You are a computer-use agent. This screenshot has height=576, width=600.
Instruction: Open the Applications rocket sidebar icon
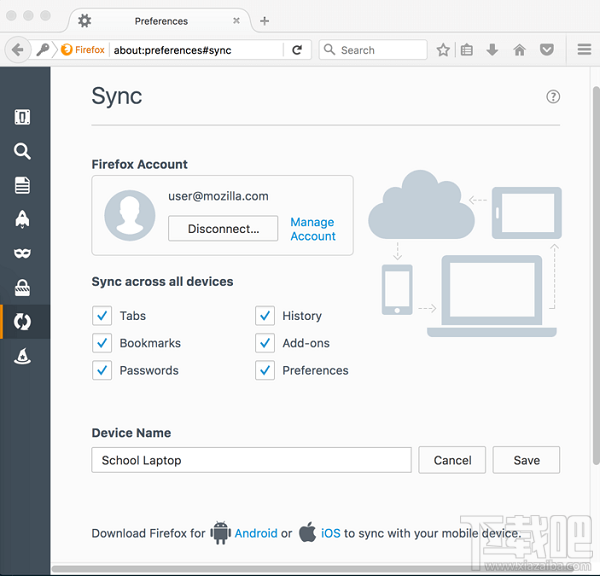tap(22, 219)
